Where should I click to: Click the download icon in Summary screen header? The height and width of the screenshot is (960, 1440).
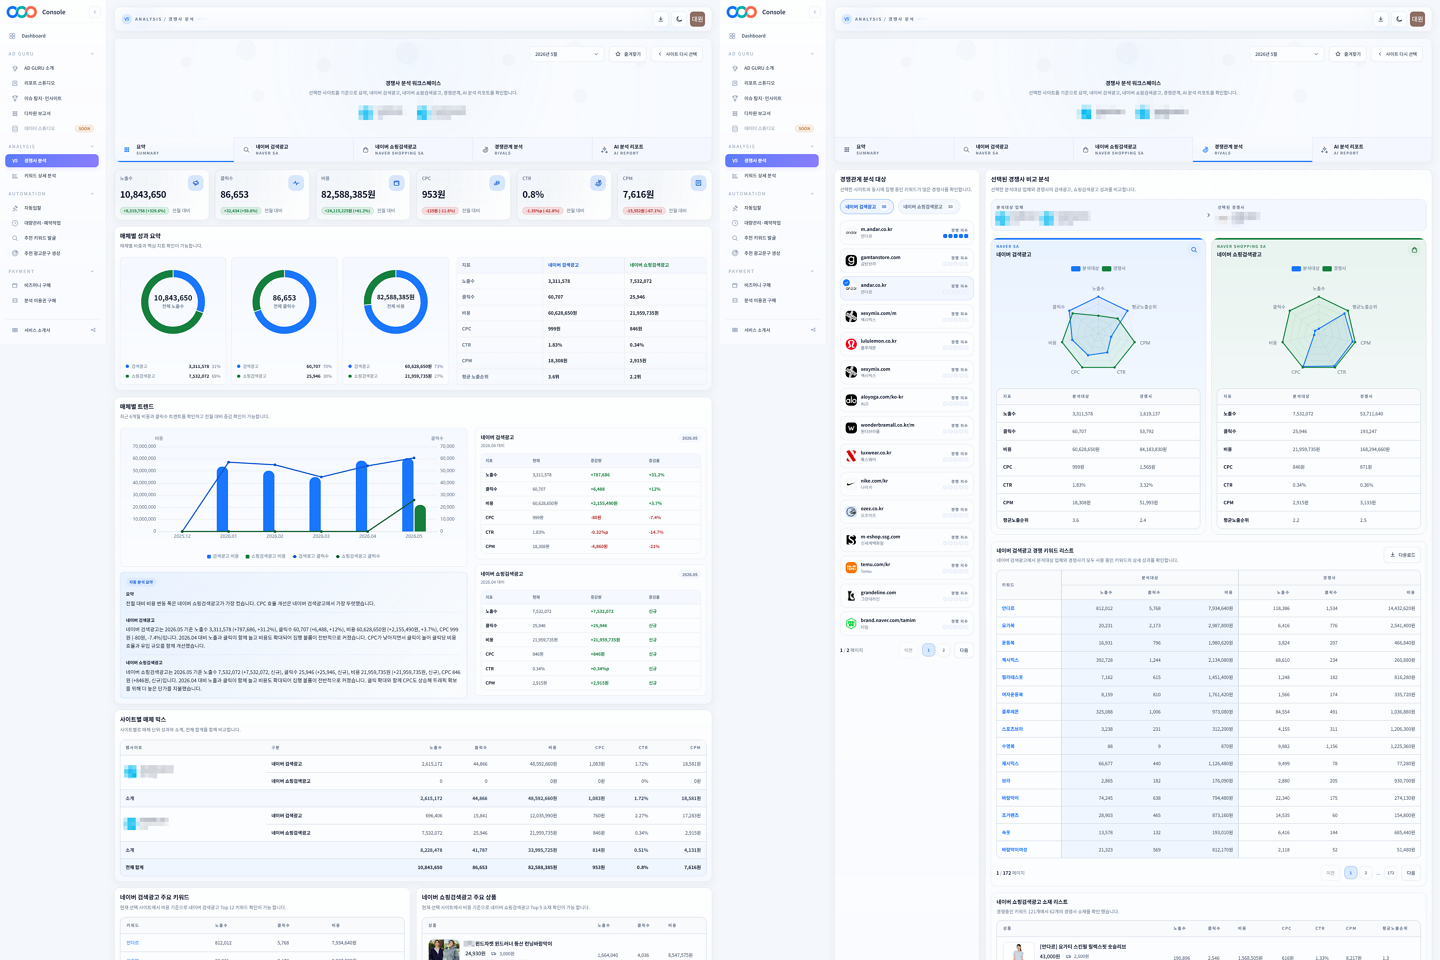point(661,19)
